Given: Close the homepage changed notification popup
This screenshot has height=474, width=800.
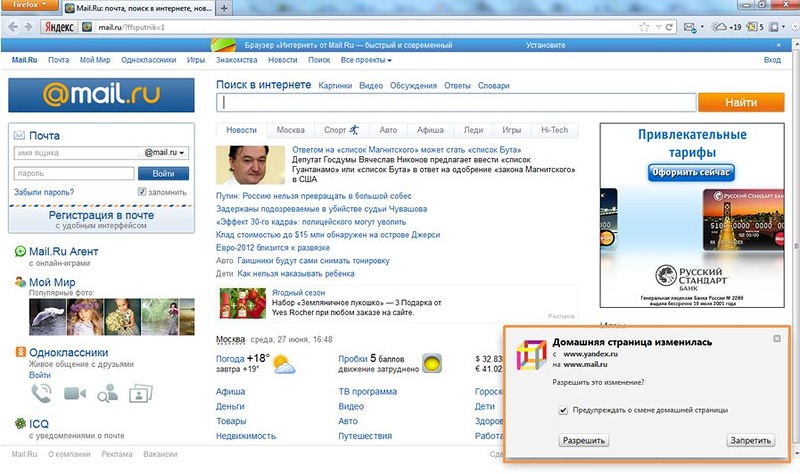Looking at the screenshot, I should pos(777,339).
